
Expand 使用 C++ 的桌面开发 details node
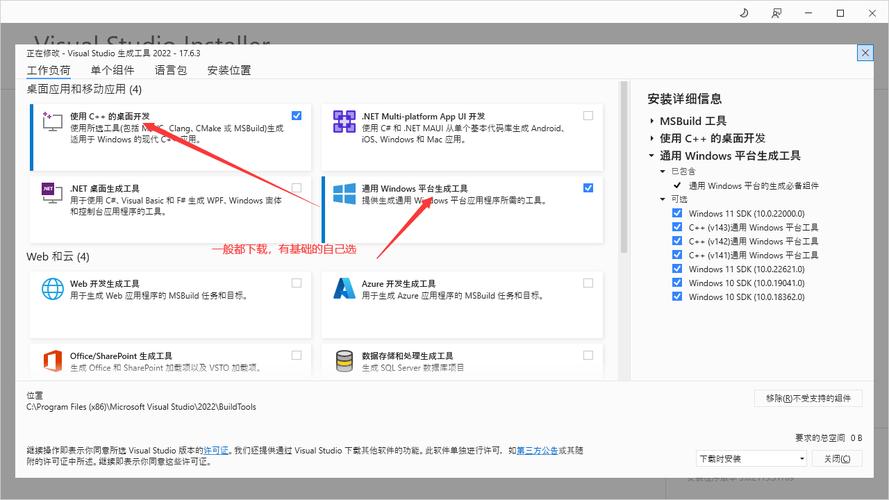coord(652,138)
